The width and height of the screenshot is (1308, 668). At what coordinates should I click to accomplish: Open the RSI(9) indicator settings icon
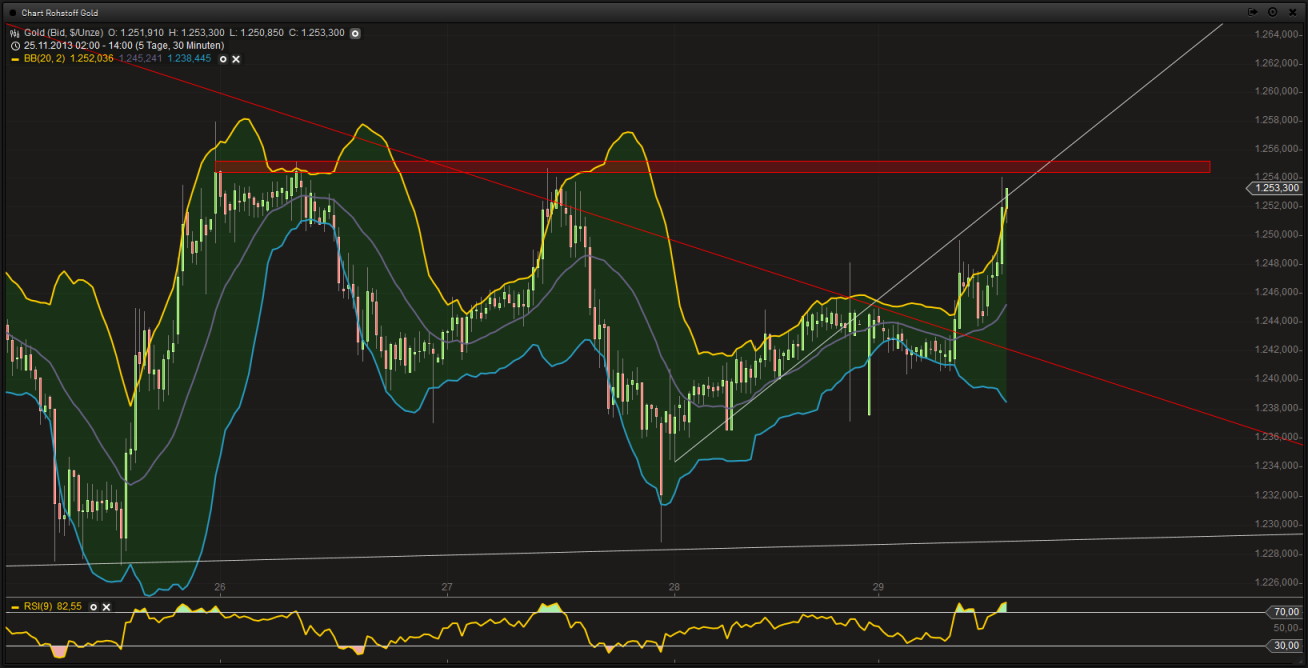[x=93, y=607]
